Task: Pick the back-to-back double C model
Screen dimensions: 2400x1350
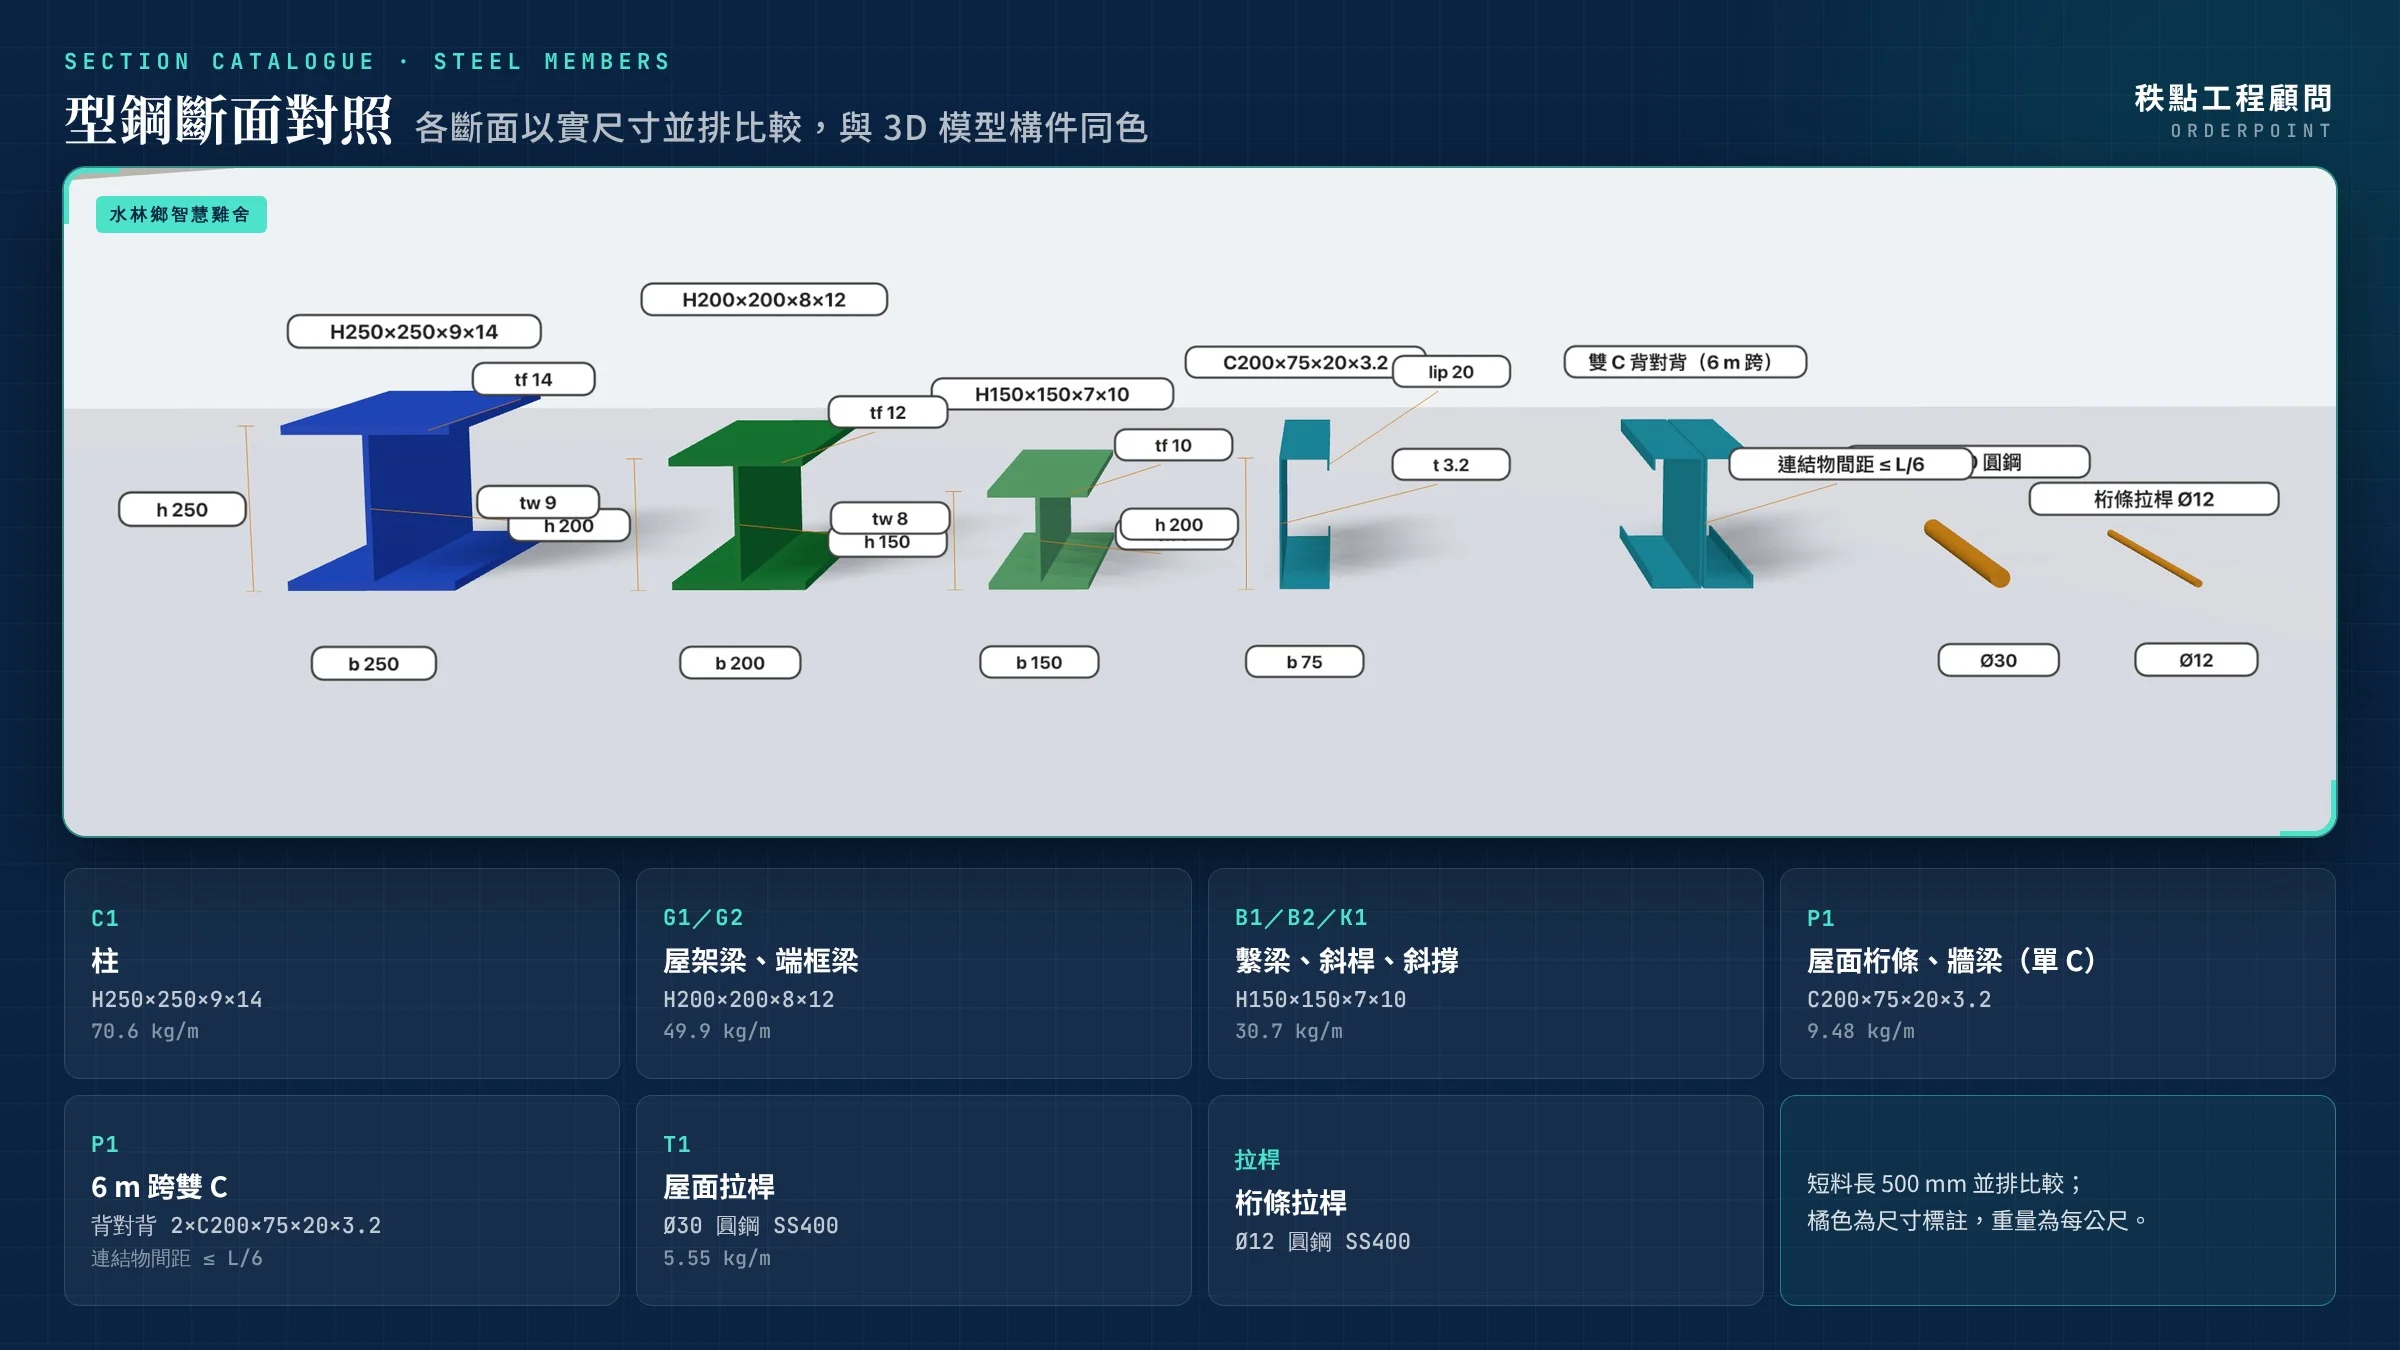Action: [x=1685, y=503]
